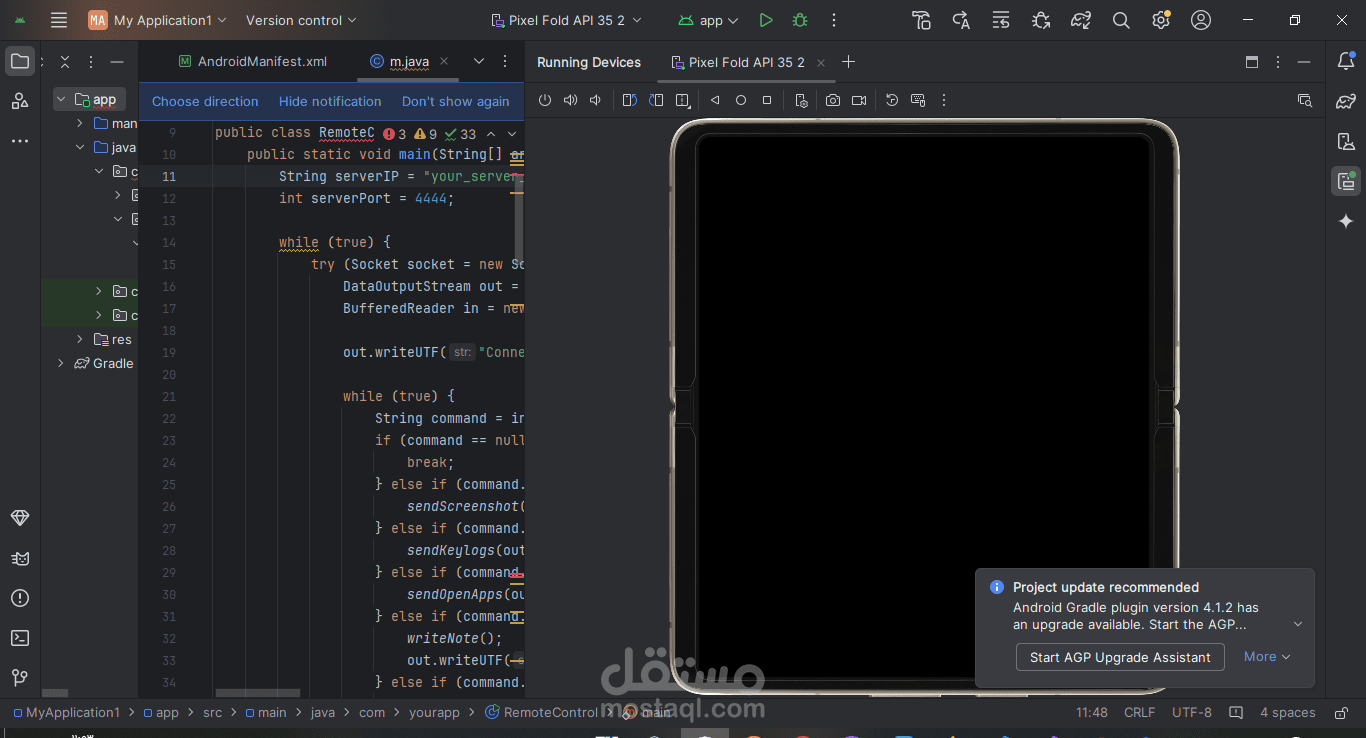Image resolution: width=1366 pixels, height=738 pixels.
Task: Open Build Variants hammer icon in top toolbar
Action: 922,20
